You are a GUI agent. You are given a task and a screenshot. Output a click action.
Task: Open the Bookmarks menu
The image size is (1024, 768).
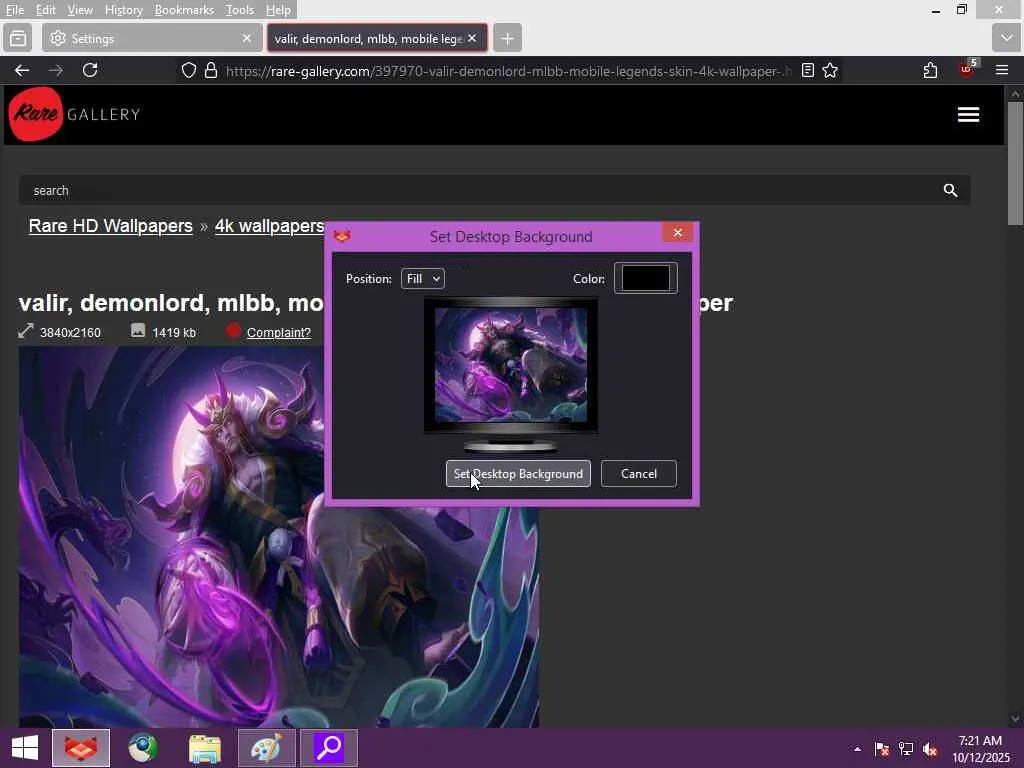[x=184, y=10]
